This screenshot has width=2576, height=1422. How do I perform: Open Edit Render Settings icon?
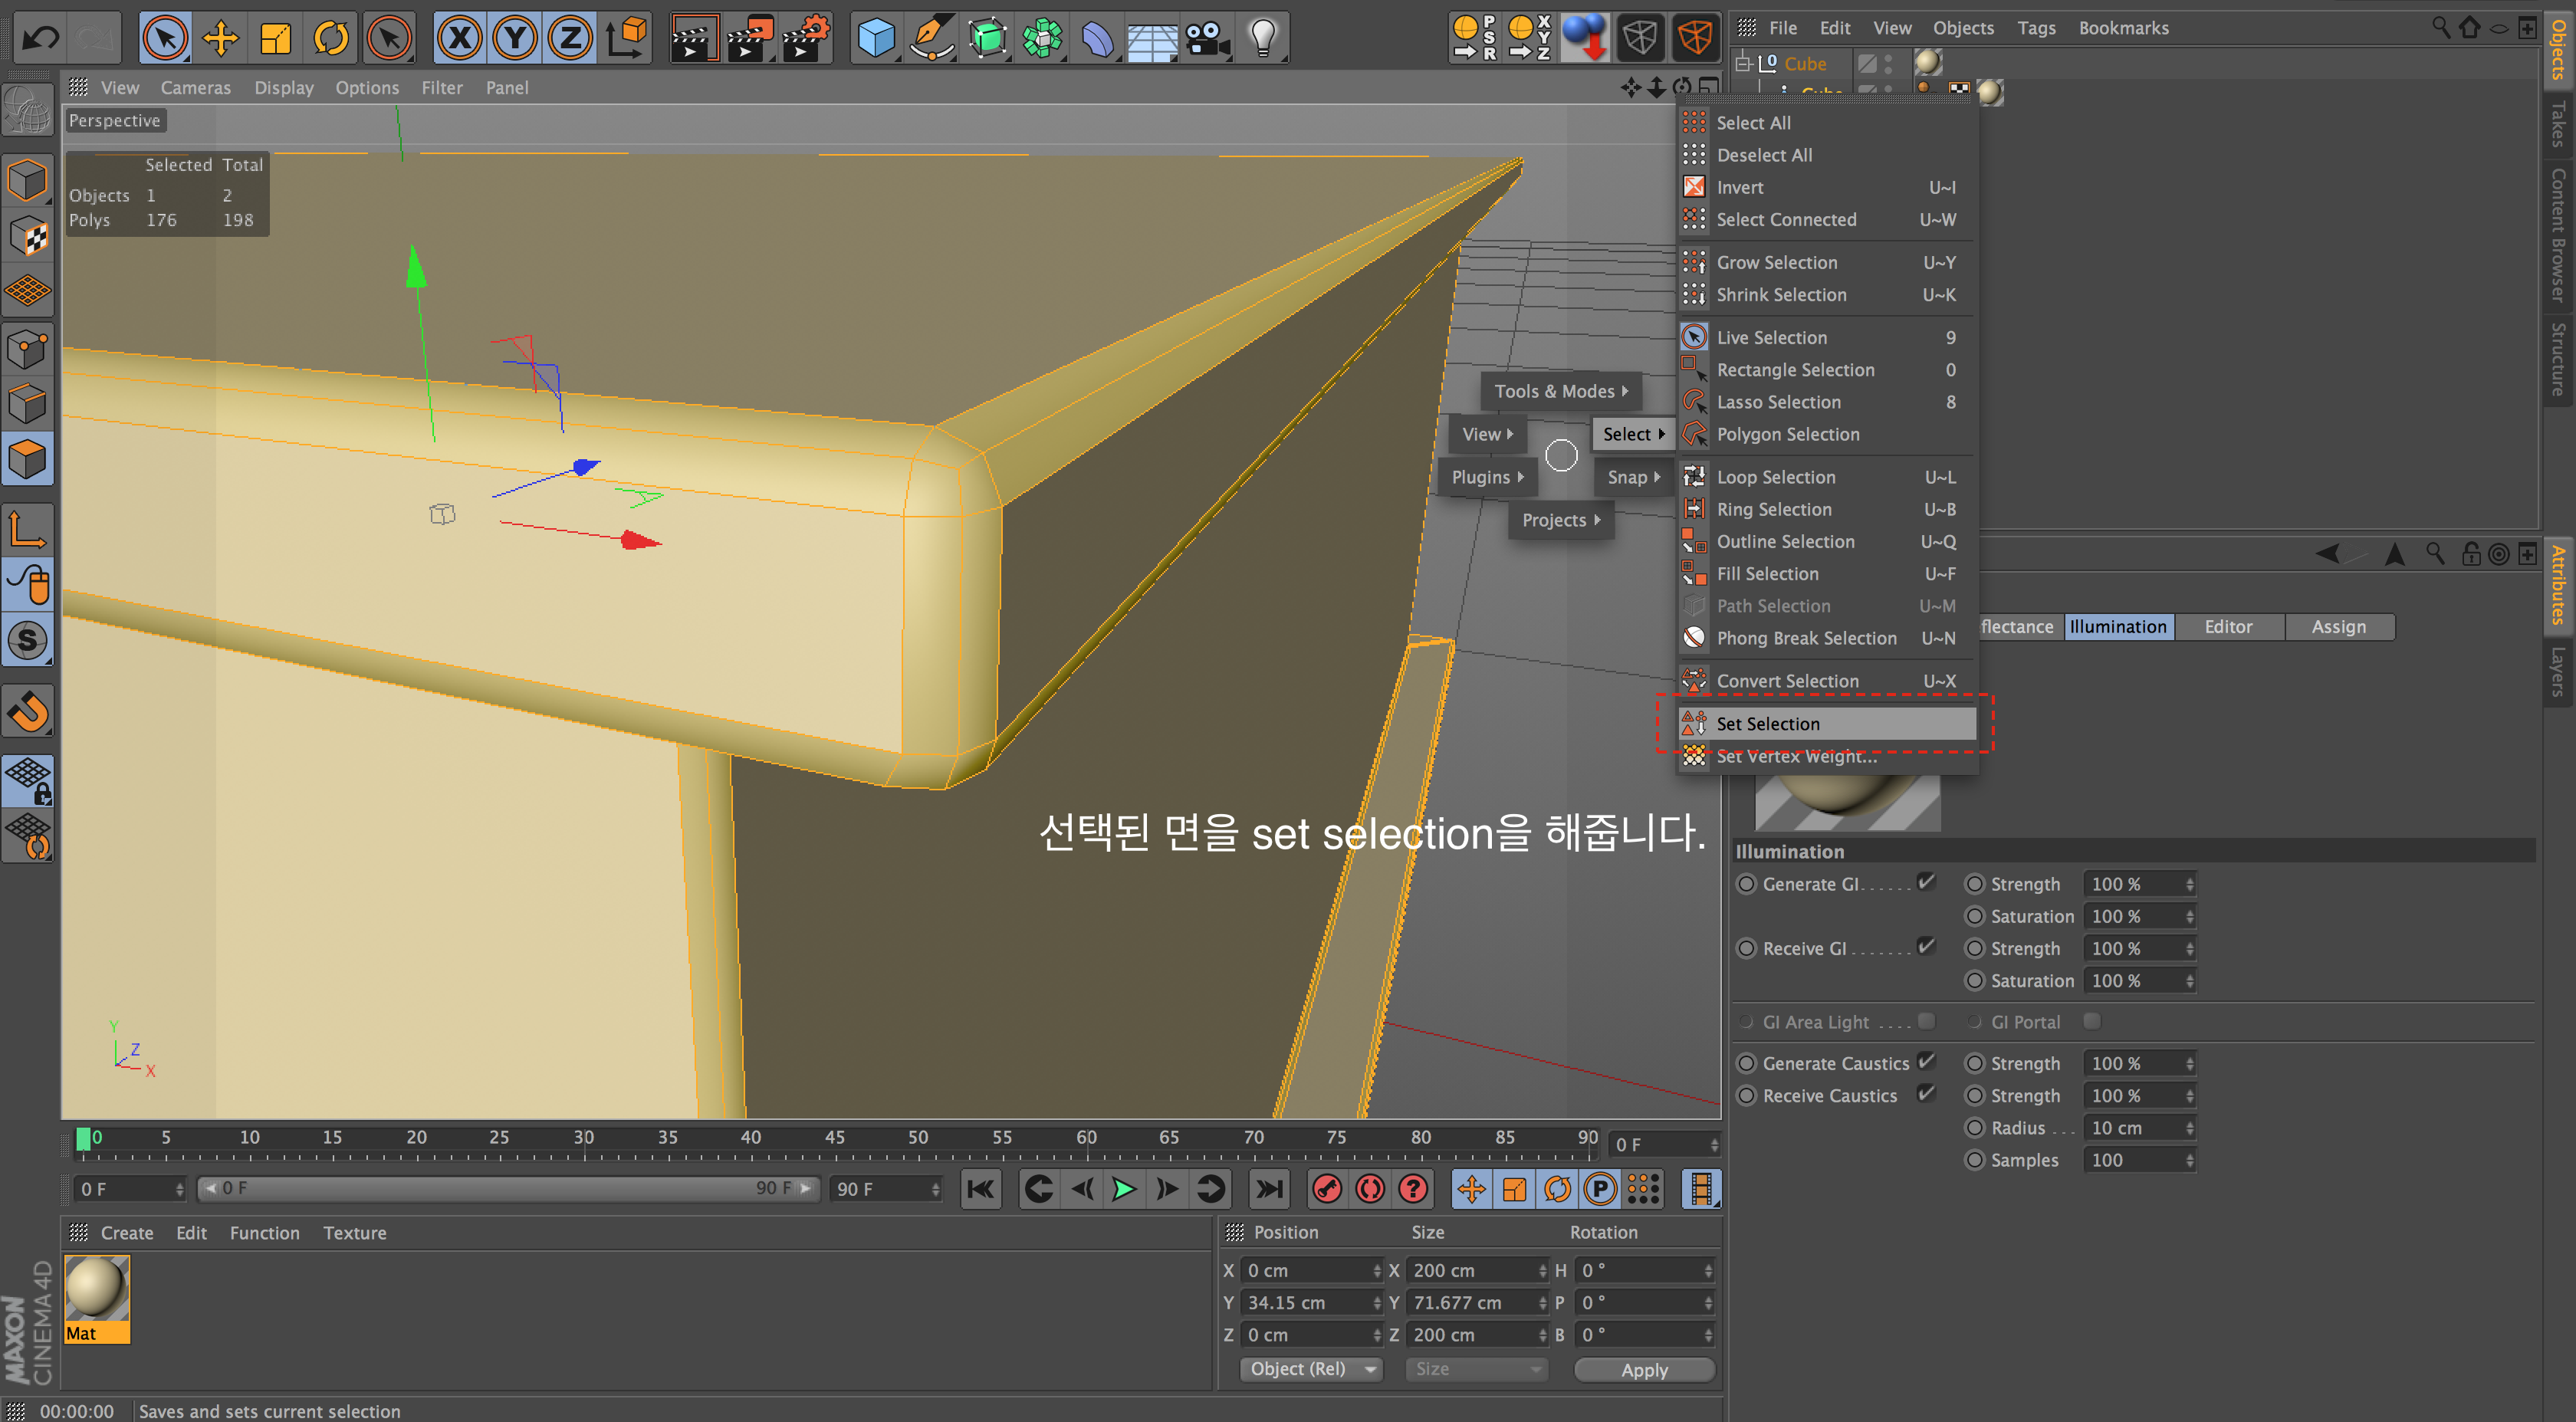[x=805, y=38]
